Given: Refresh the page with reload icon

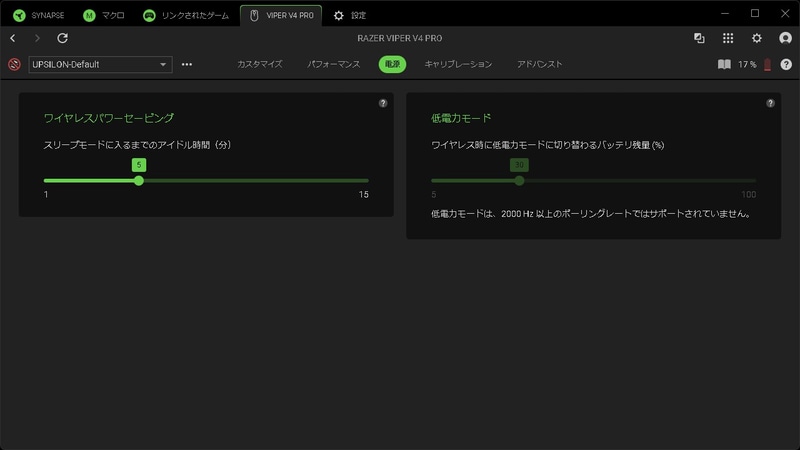Looking at the screenshot, I should [62, 38].
